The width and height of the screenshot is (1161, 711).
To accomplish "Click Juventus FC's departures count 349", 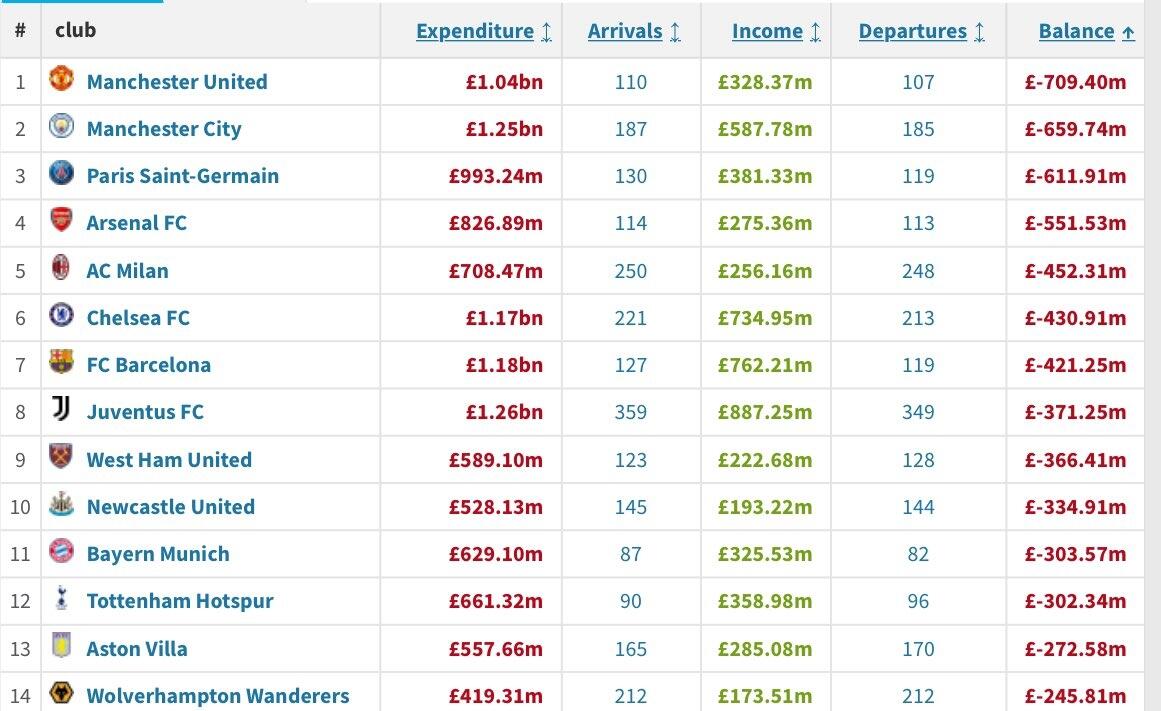I will pyautogui.click(x=918, y=412).
